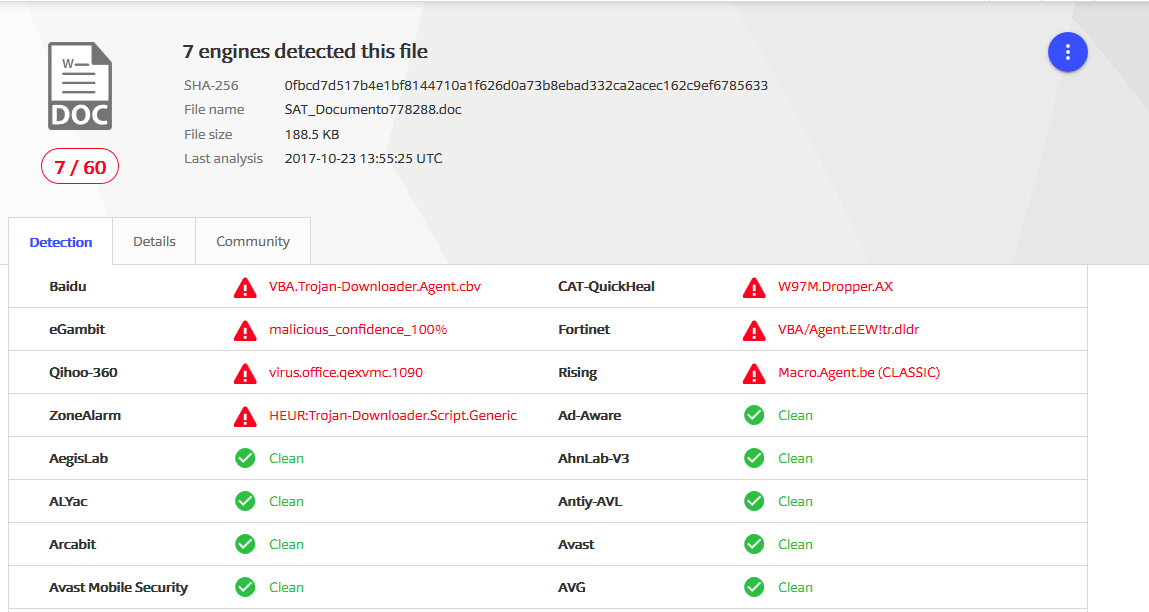The width and height of the screenshot is (1149, 612).
Task: Click the Clean result for AegisLab
Action: 286,458
